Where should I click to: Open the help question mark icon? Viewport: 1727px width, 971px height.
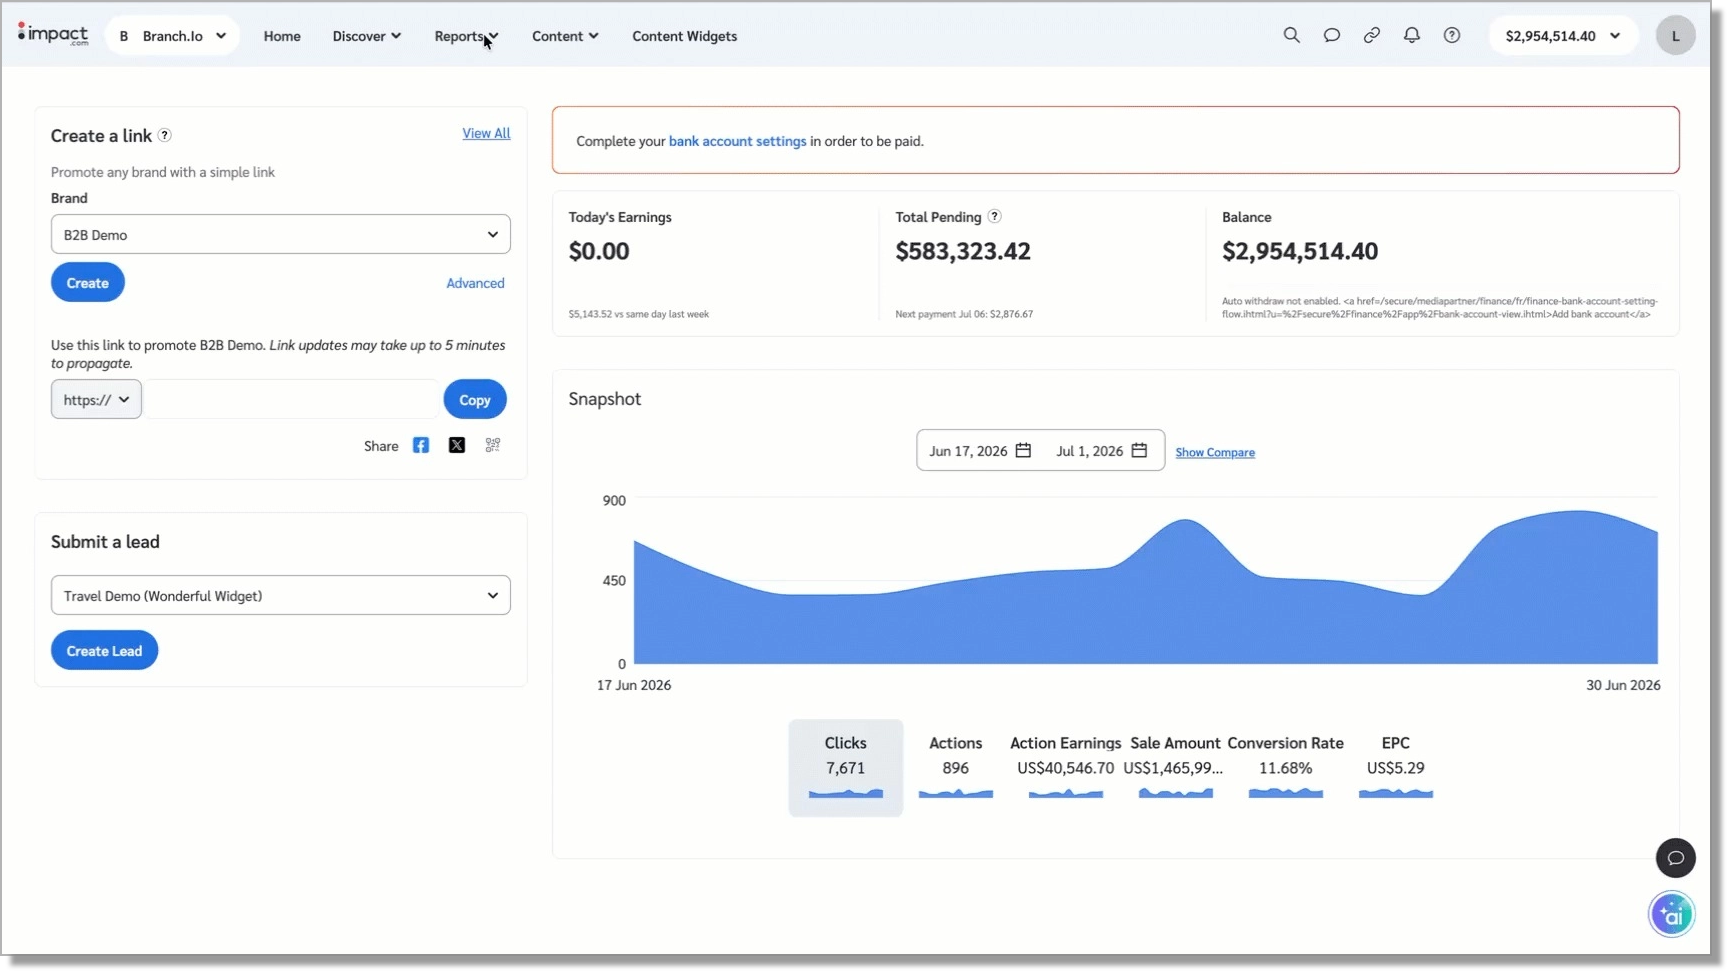click(x=1451, y=35)
